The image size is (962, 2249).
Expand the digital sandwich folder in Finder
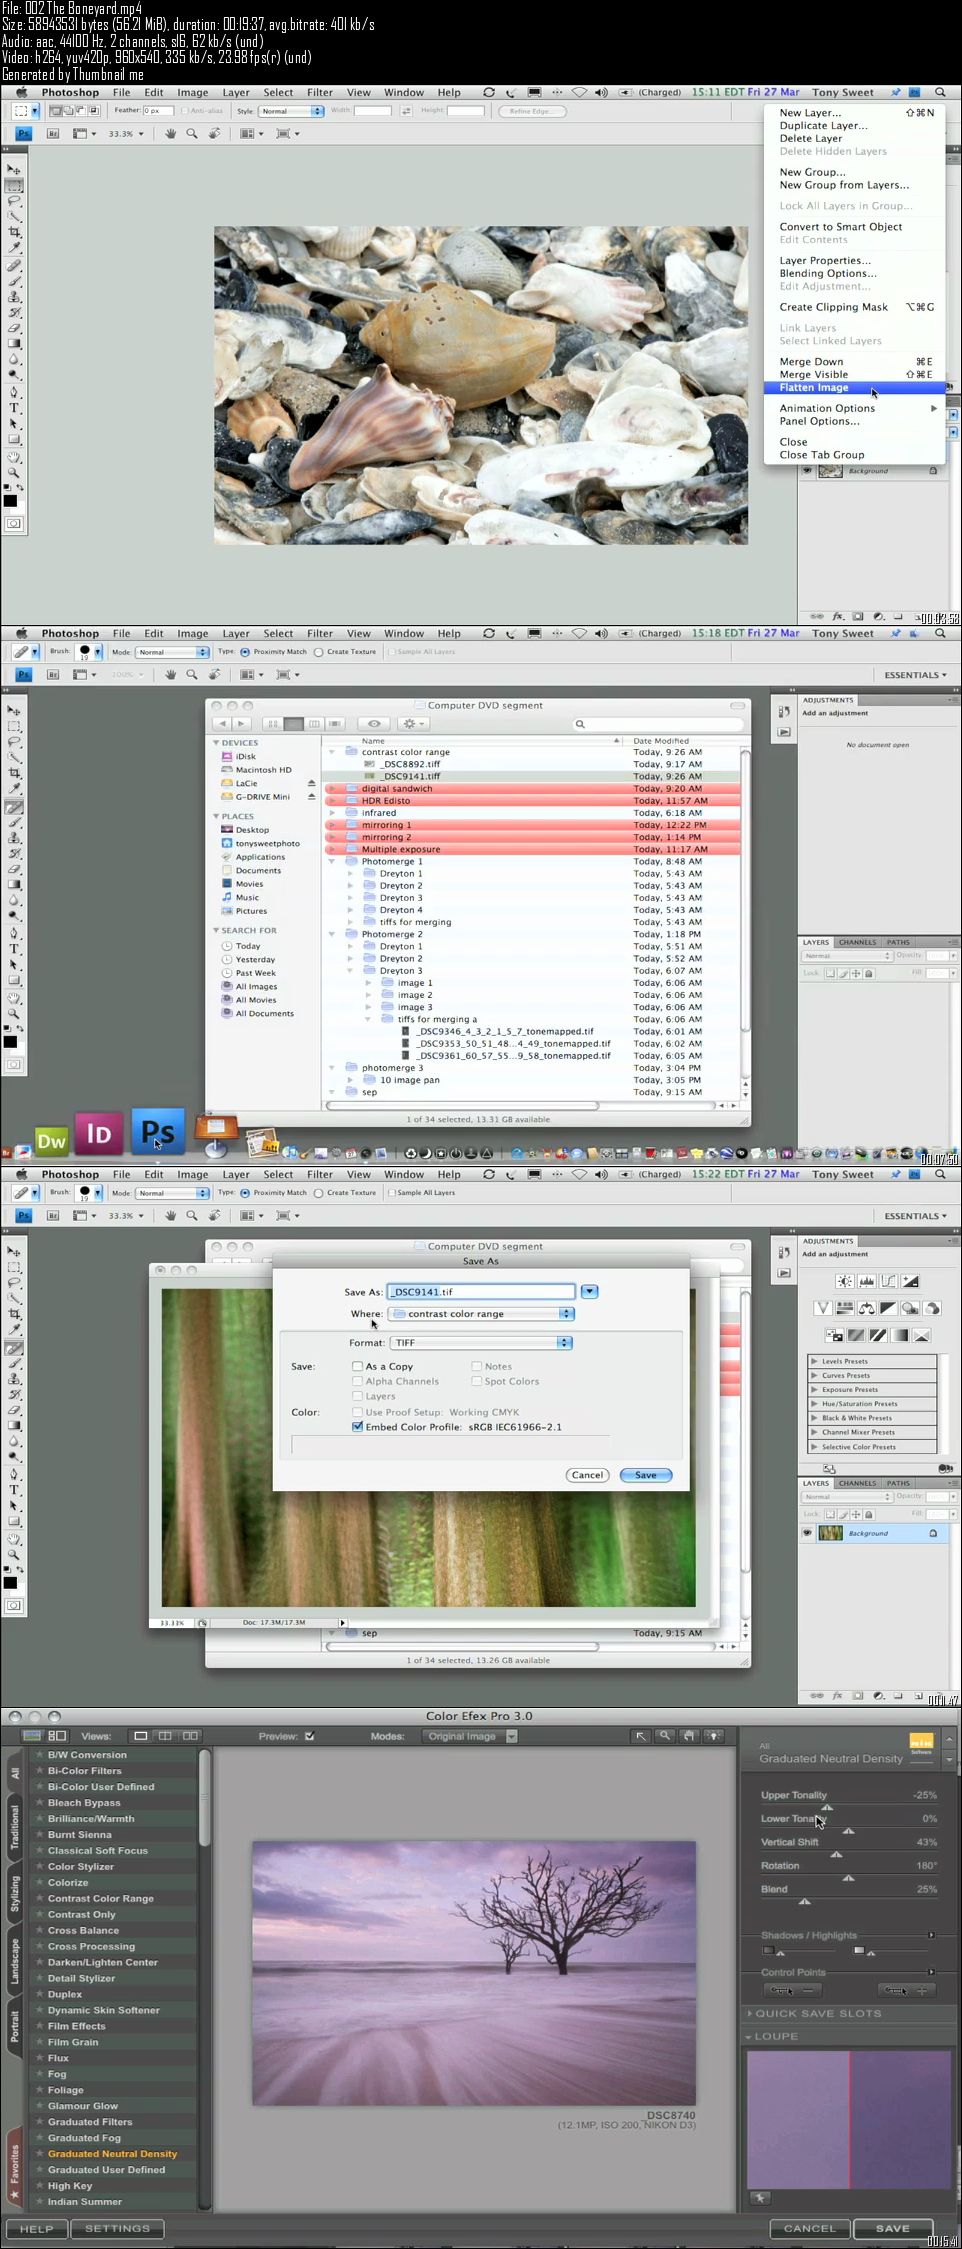point(331,789)
